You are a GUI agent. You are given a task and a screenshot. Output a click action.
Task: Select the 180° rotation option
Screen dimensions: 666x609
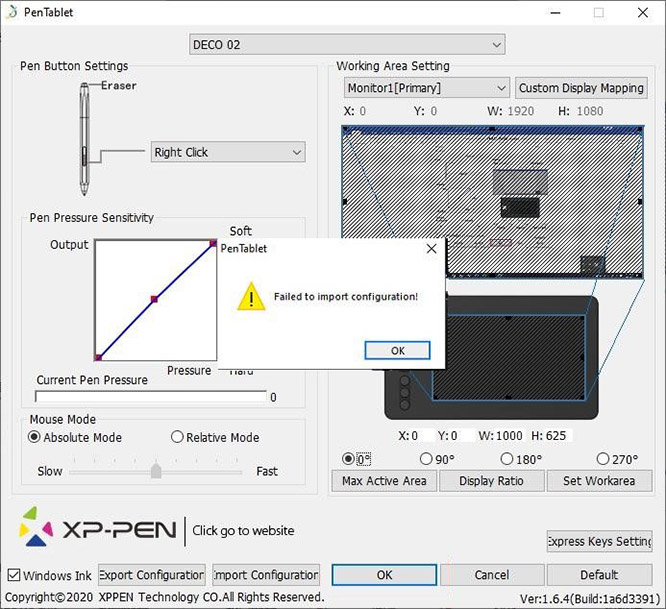pyautogui.click(x=507, y=459)
